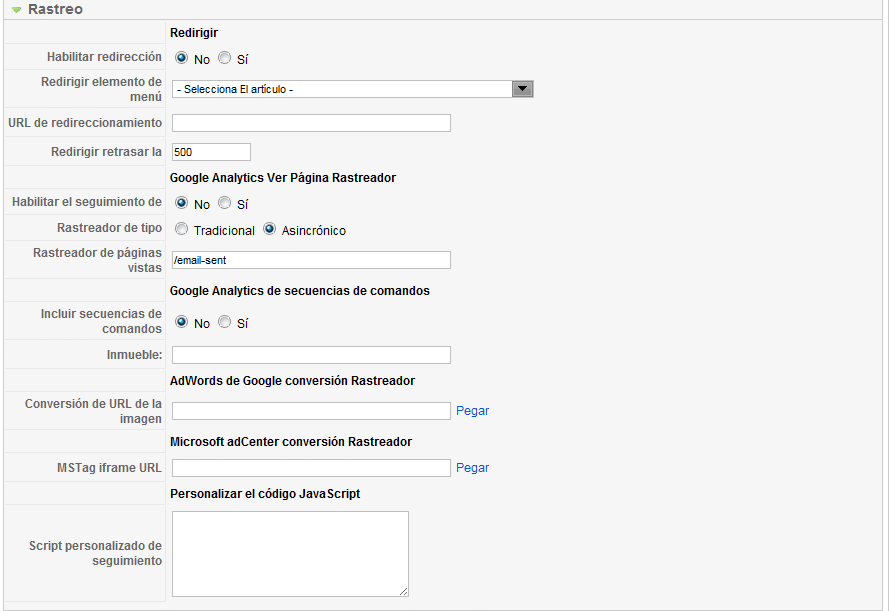Select No for Habilitar redirección

181,58
